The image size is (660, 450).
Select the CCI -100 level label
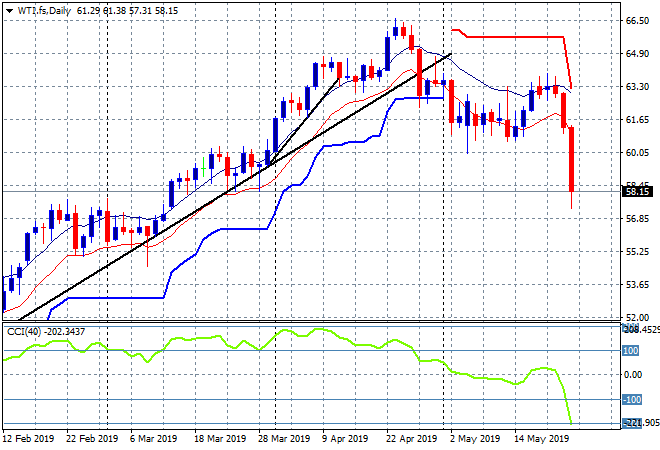click(x=632, y=399)
